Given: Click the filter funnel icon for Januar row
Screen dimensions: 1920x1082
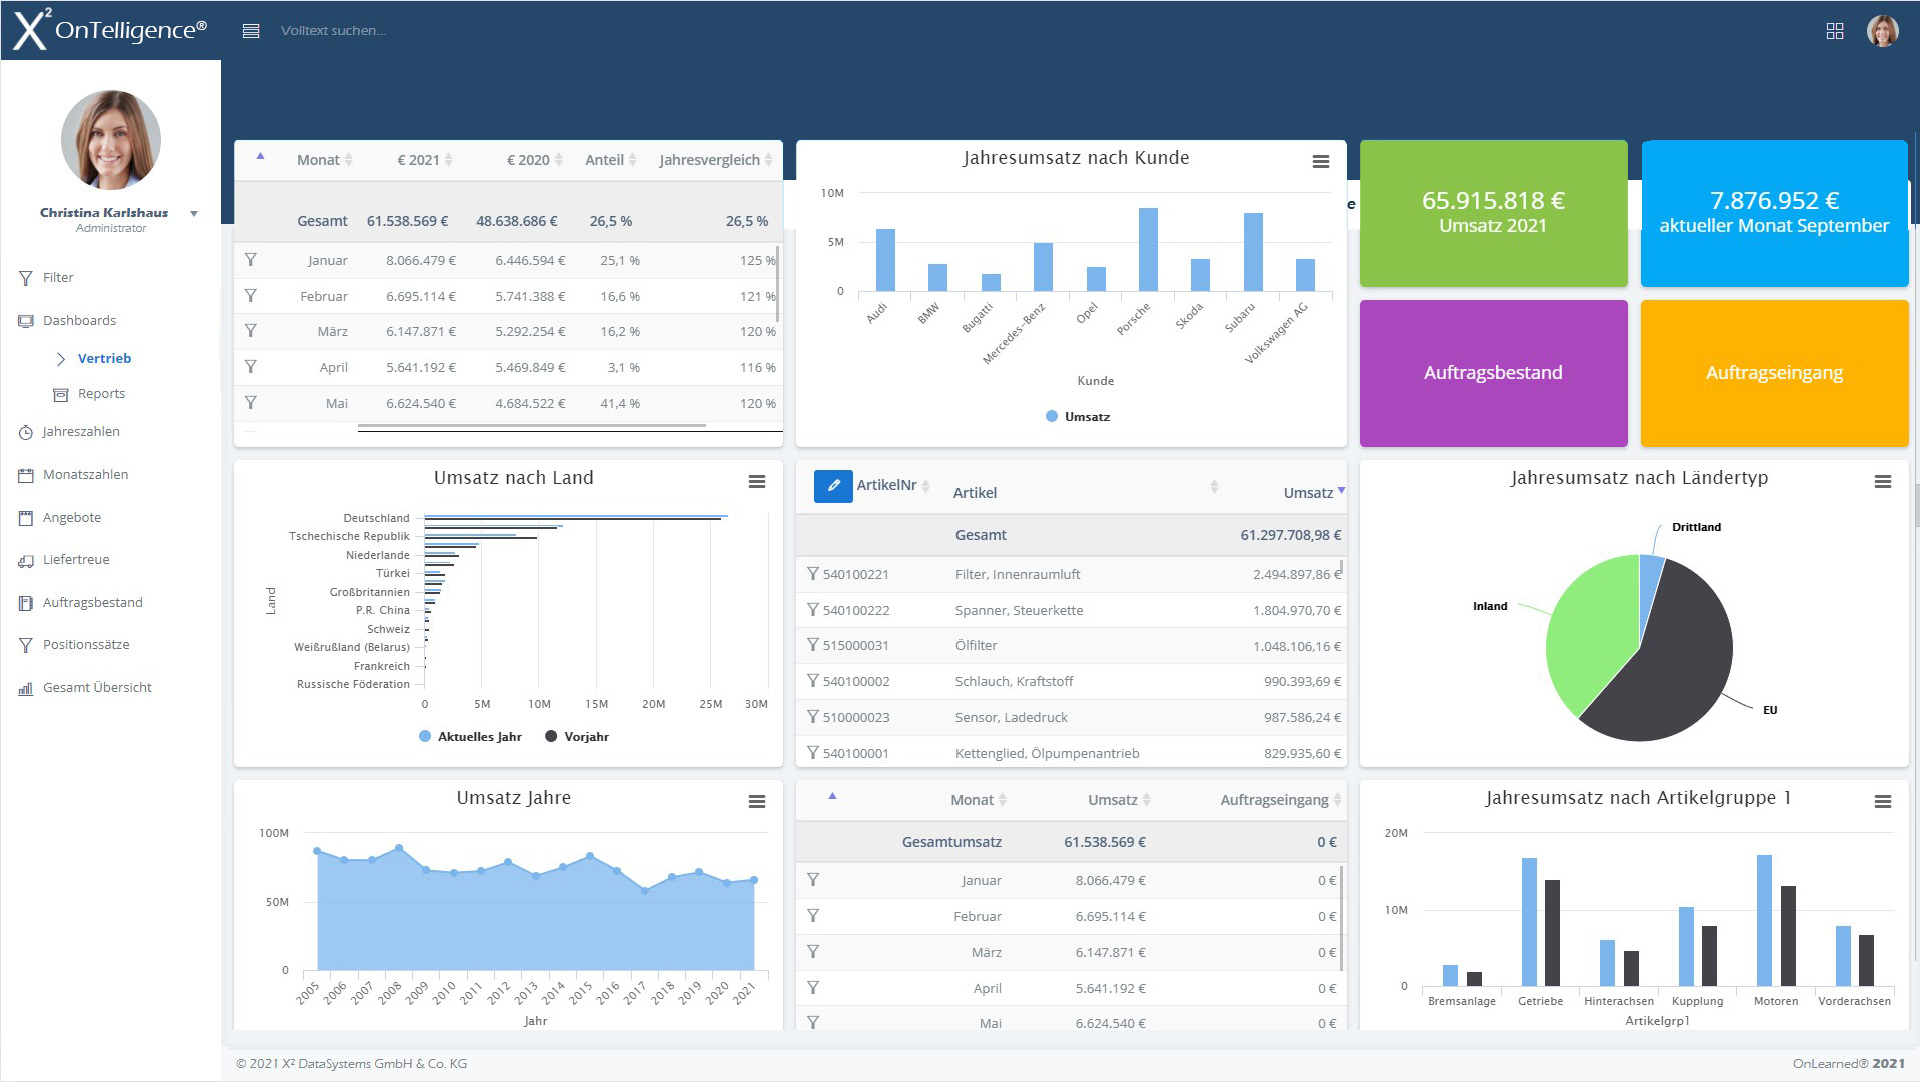Looking at the screenshot, I should [251, 260].
